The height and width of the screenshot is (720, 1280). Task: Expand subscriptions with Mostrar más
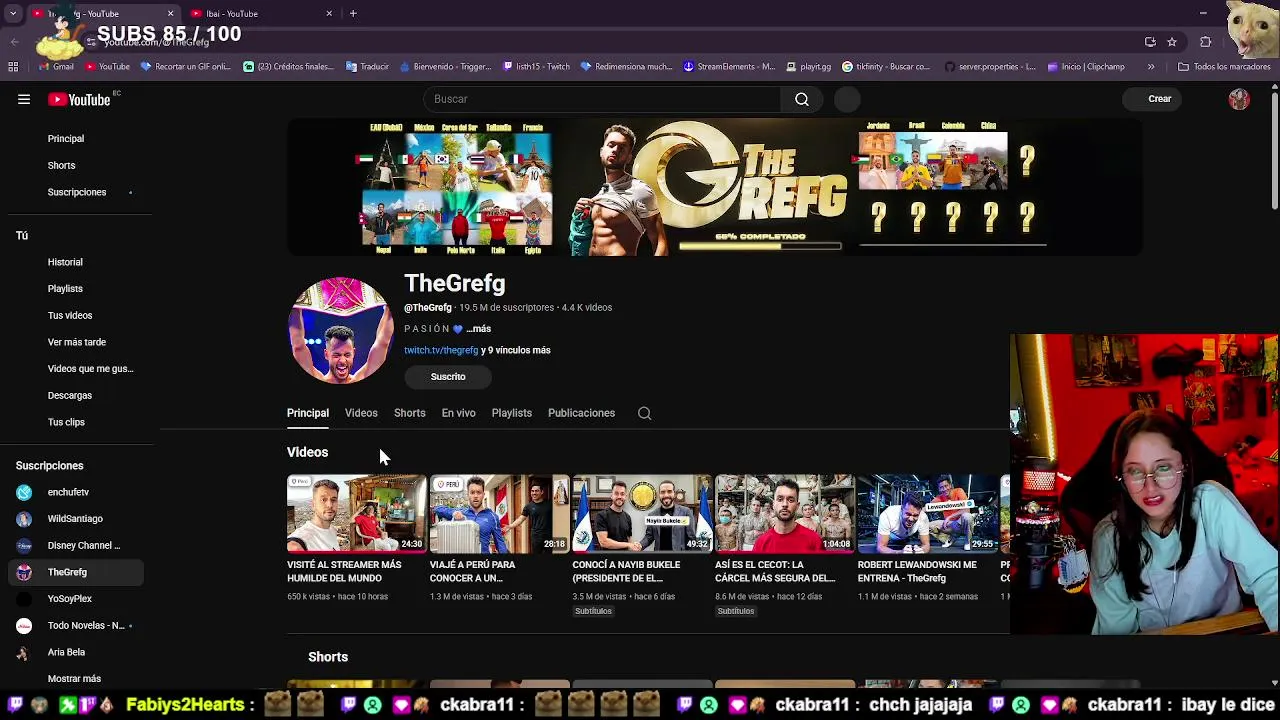tap(72, 679)
